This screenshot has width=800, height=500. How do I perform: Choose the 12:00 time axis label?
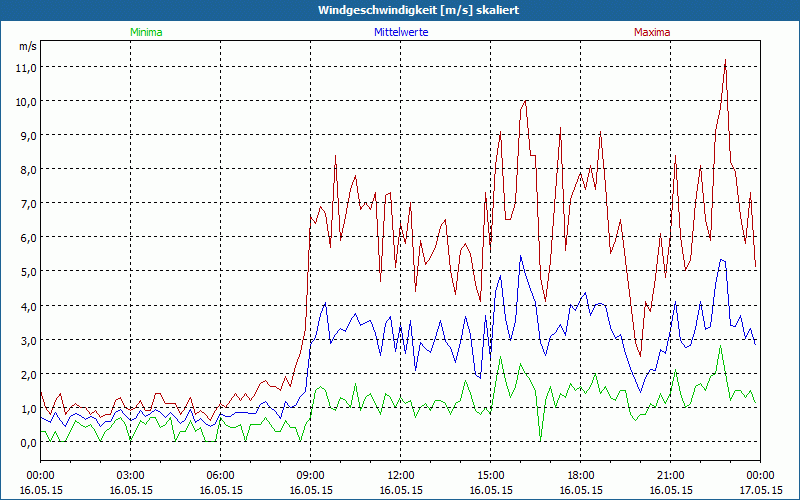[x=400, y=475]
